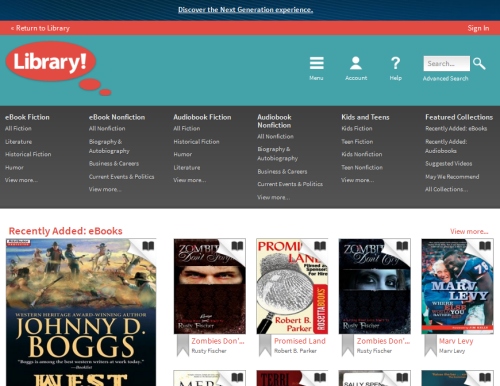The height and width of the screenshot is (386, 500).
Task: Expand View more under eBook Fiction
Action: [x=21, y=180]
